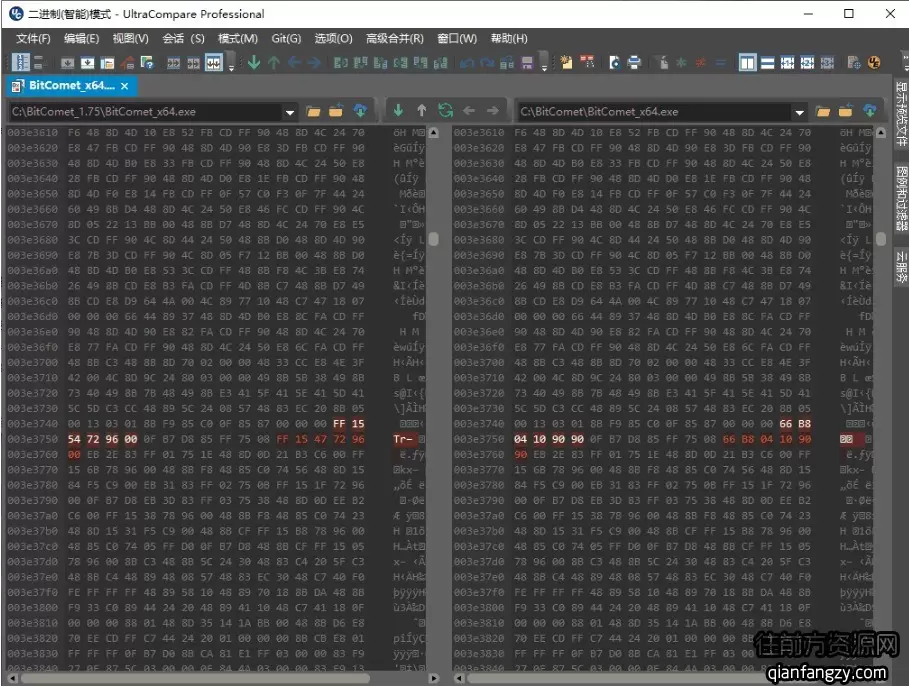Expand the left file path dropdown

click(x=290, y=112)
